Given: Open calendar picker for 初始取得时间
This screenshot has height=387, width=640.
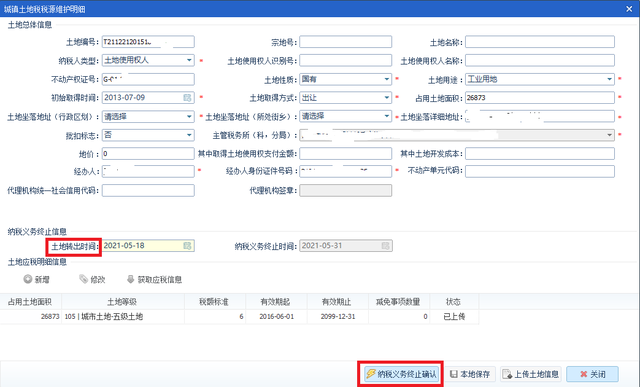Looking at the screenshot, I should (x=187, y=98).
